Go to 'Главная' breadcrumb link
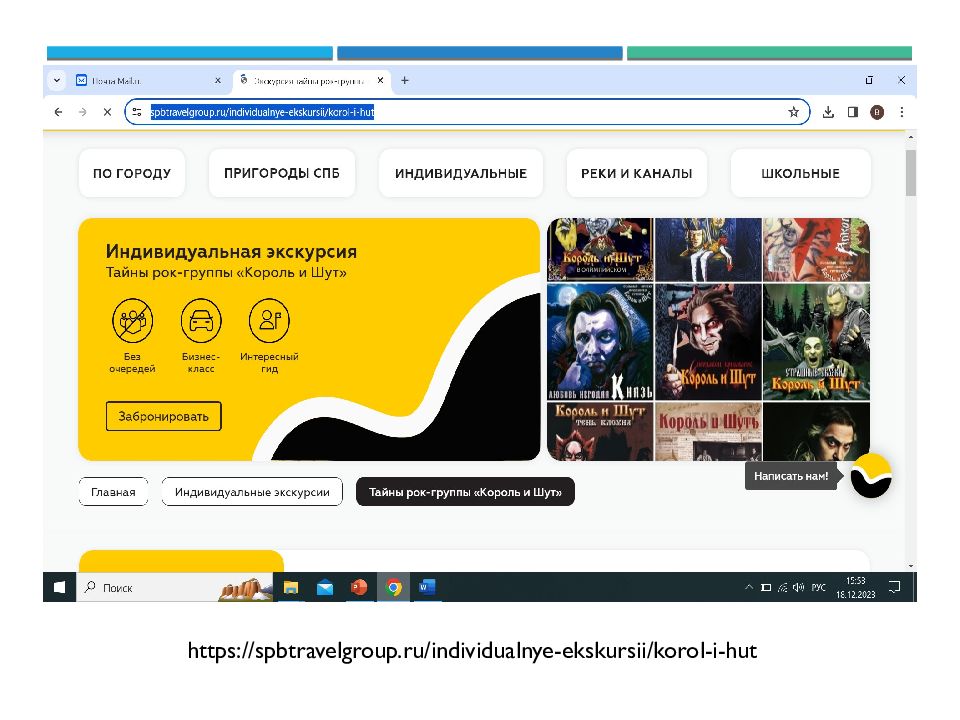This screenshot has height=720, width=960. click(x=113, y=492)
